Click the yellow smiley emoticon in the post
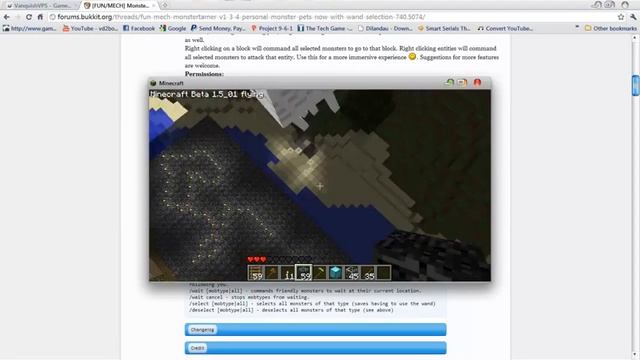 tap(413, 57)
